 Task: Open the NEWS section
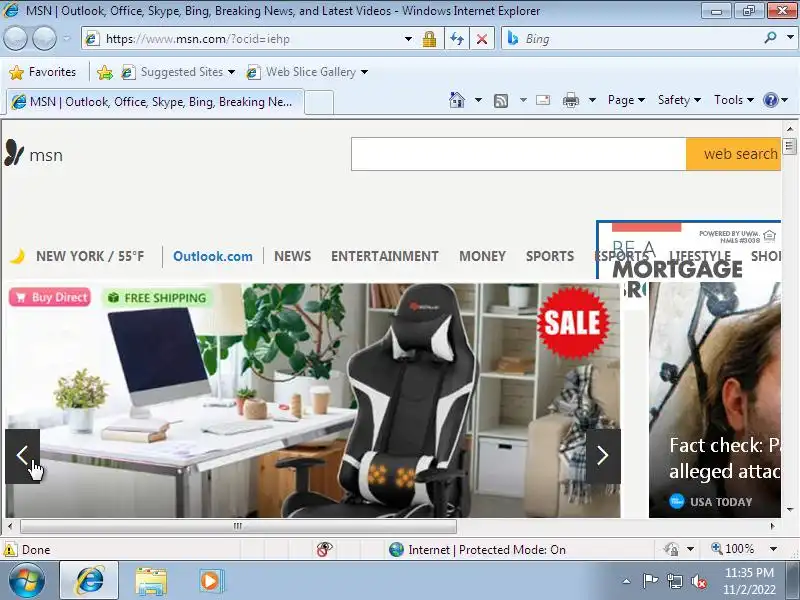click(x=292, y=256)
